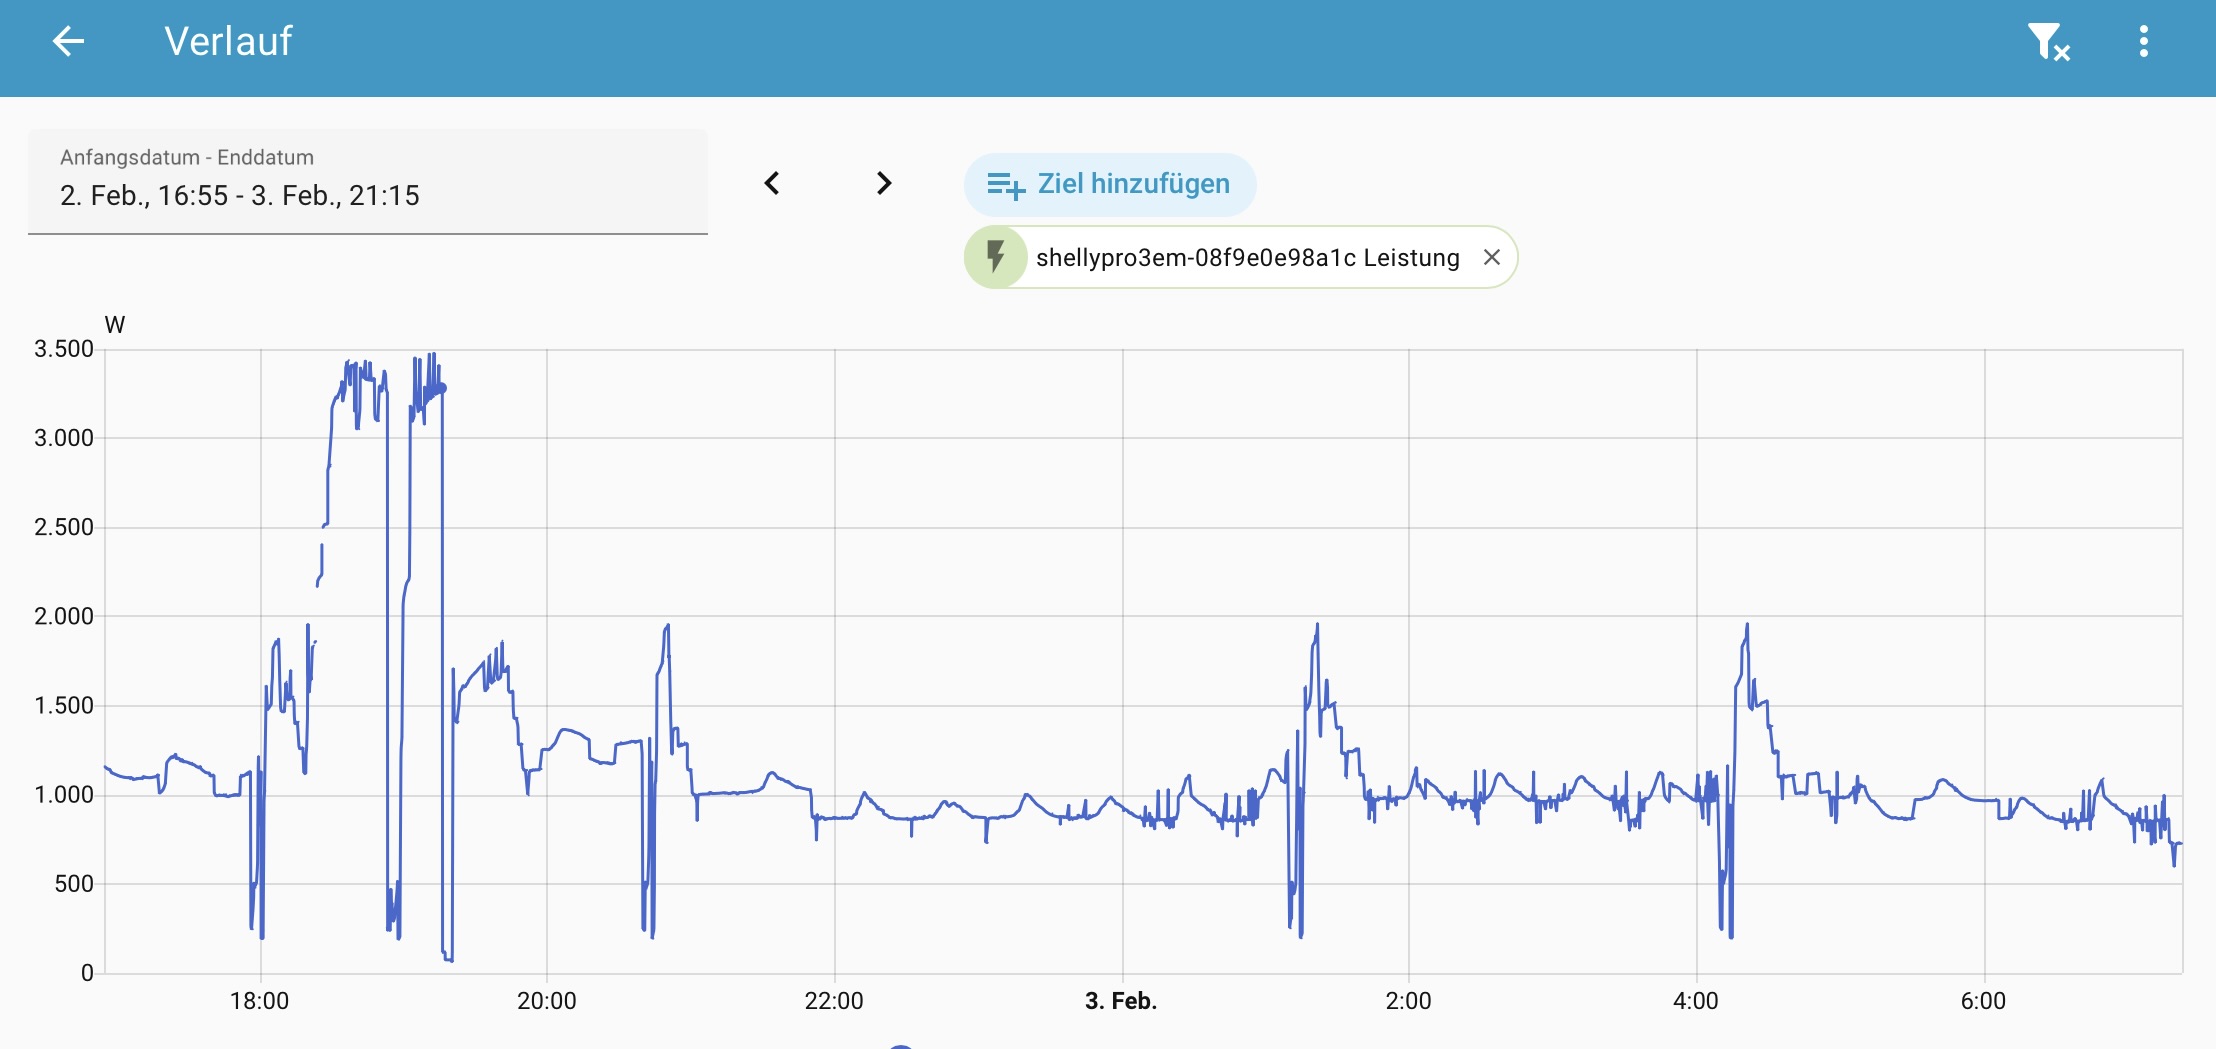The height and width of the screenshot is (1049, 2216).
Task: Click the Verlauf page title
Action: [x=228, y=42]
